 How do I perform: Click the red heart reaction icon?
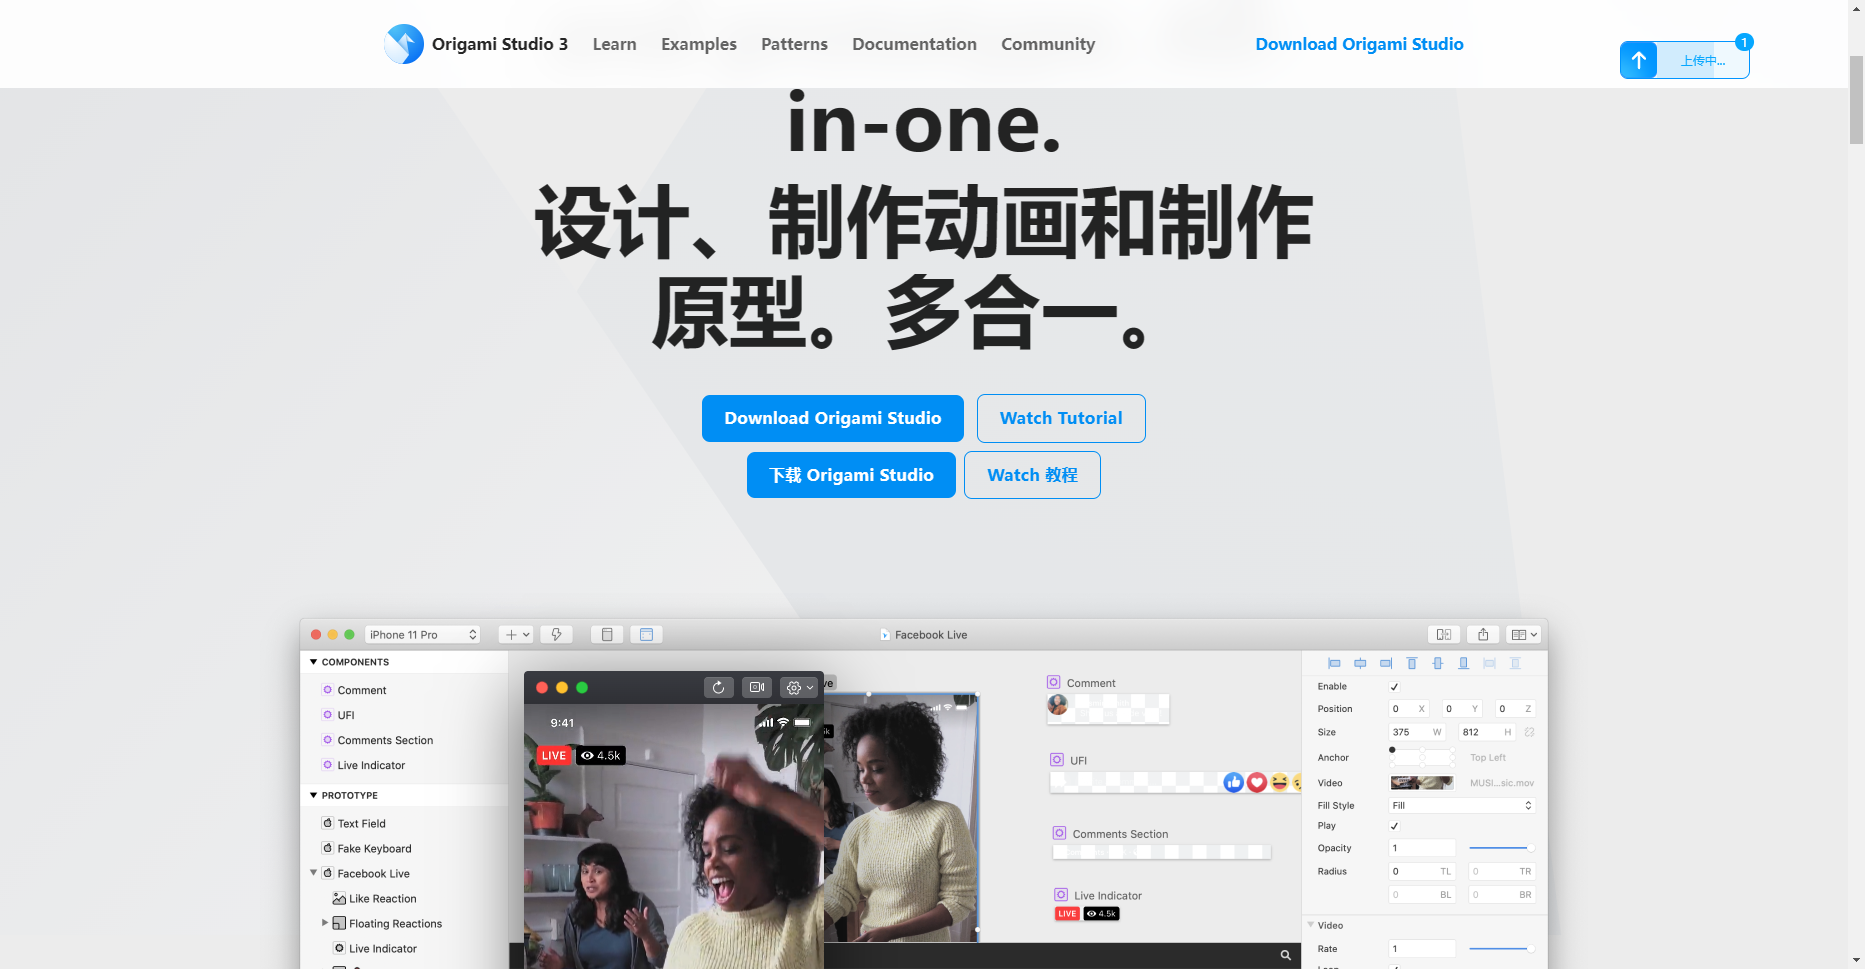(x=1257, y=782)
